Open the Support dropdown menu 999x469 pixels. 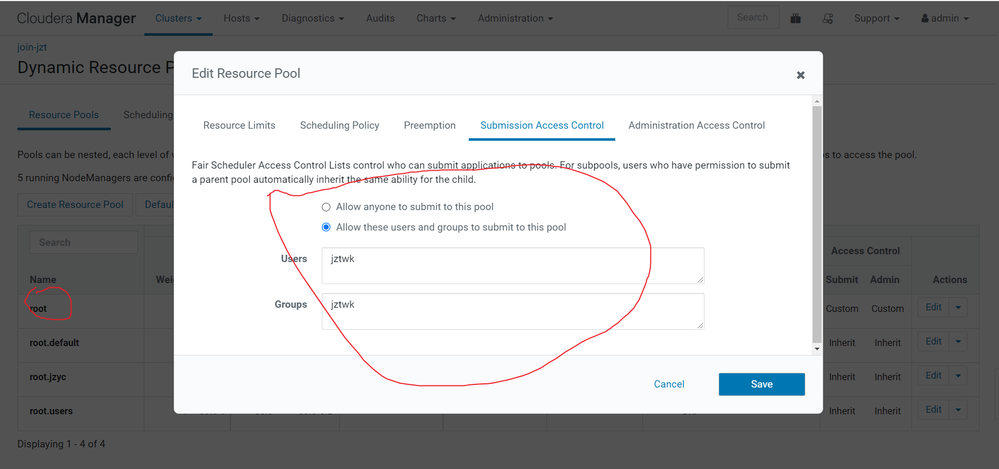coord(877,18)
